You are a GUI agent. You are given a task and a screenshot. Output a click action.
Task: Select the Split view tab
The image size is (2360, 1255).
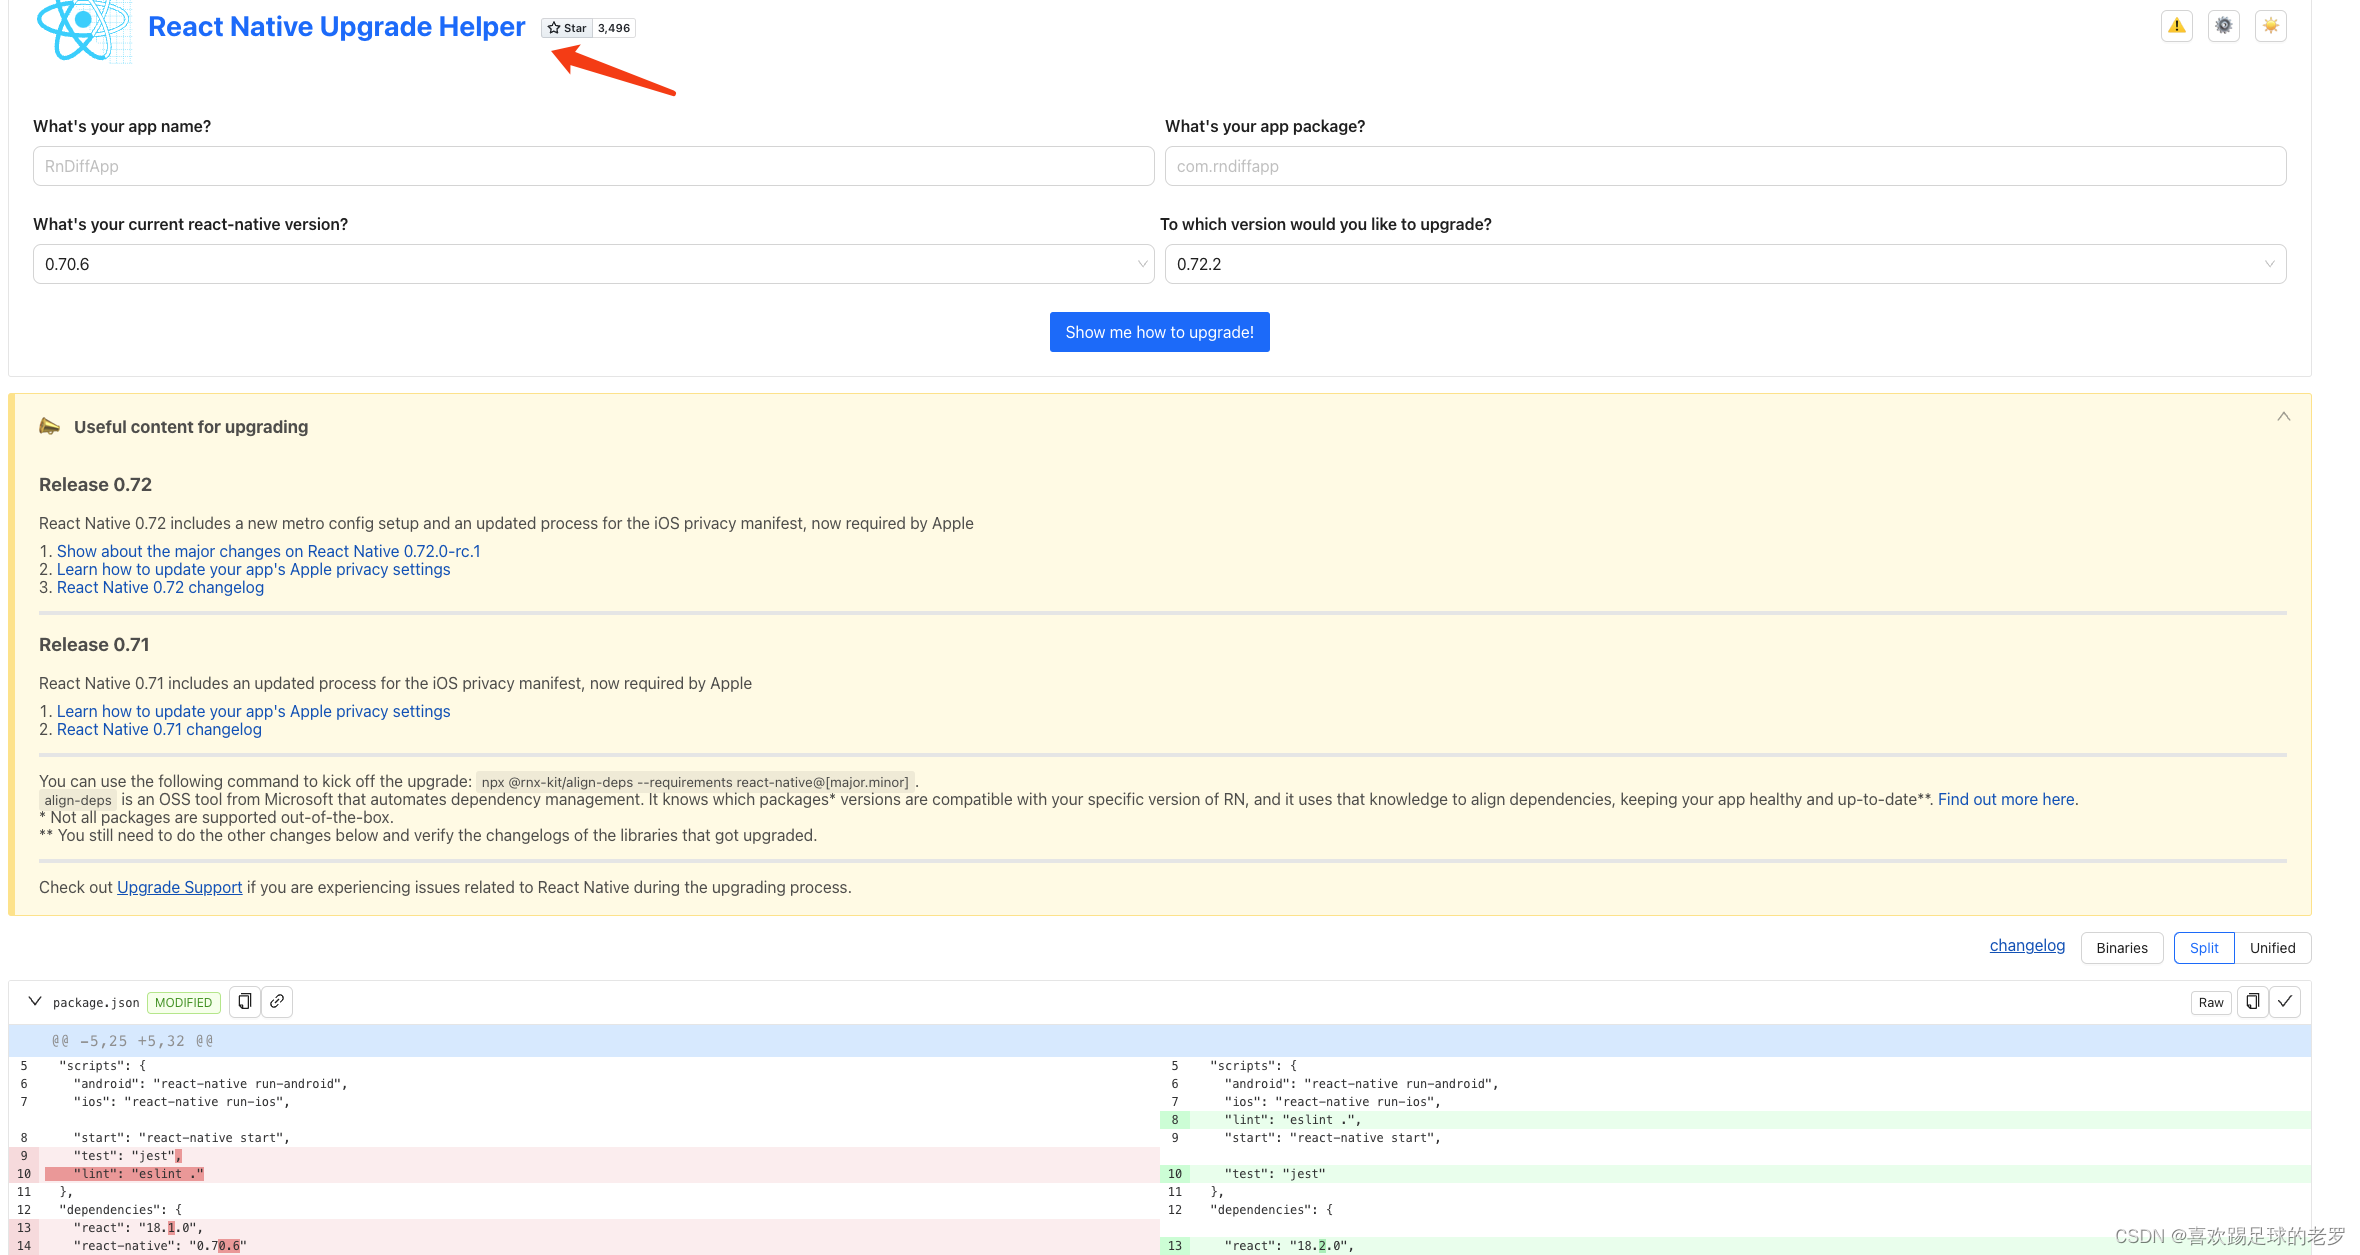2199,944
